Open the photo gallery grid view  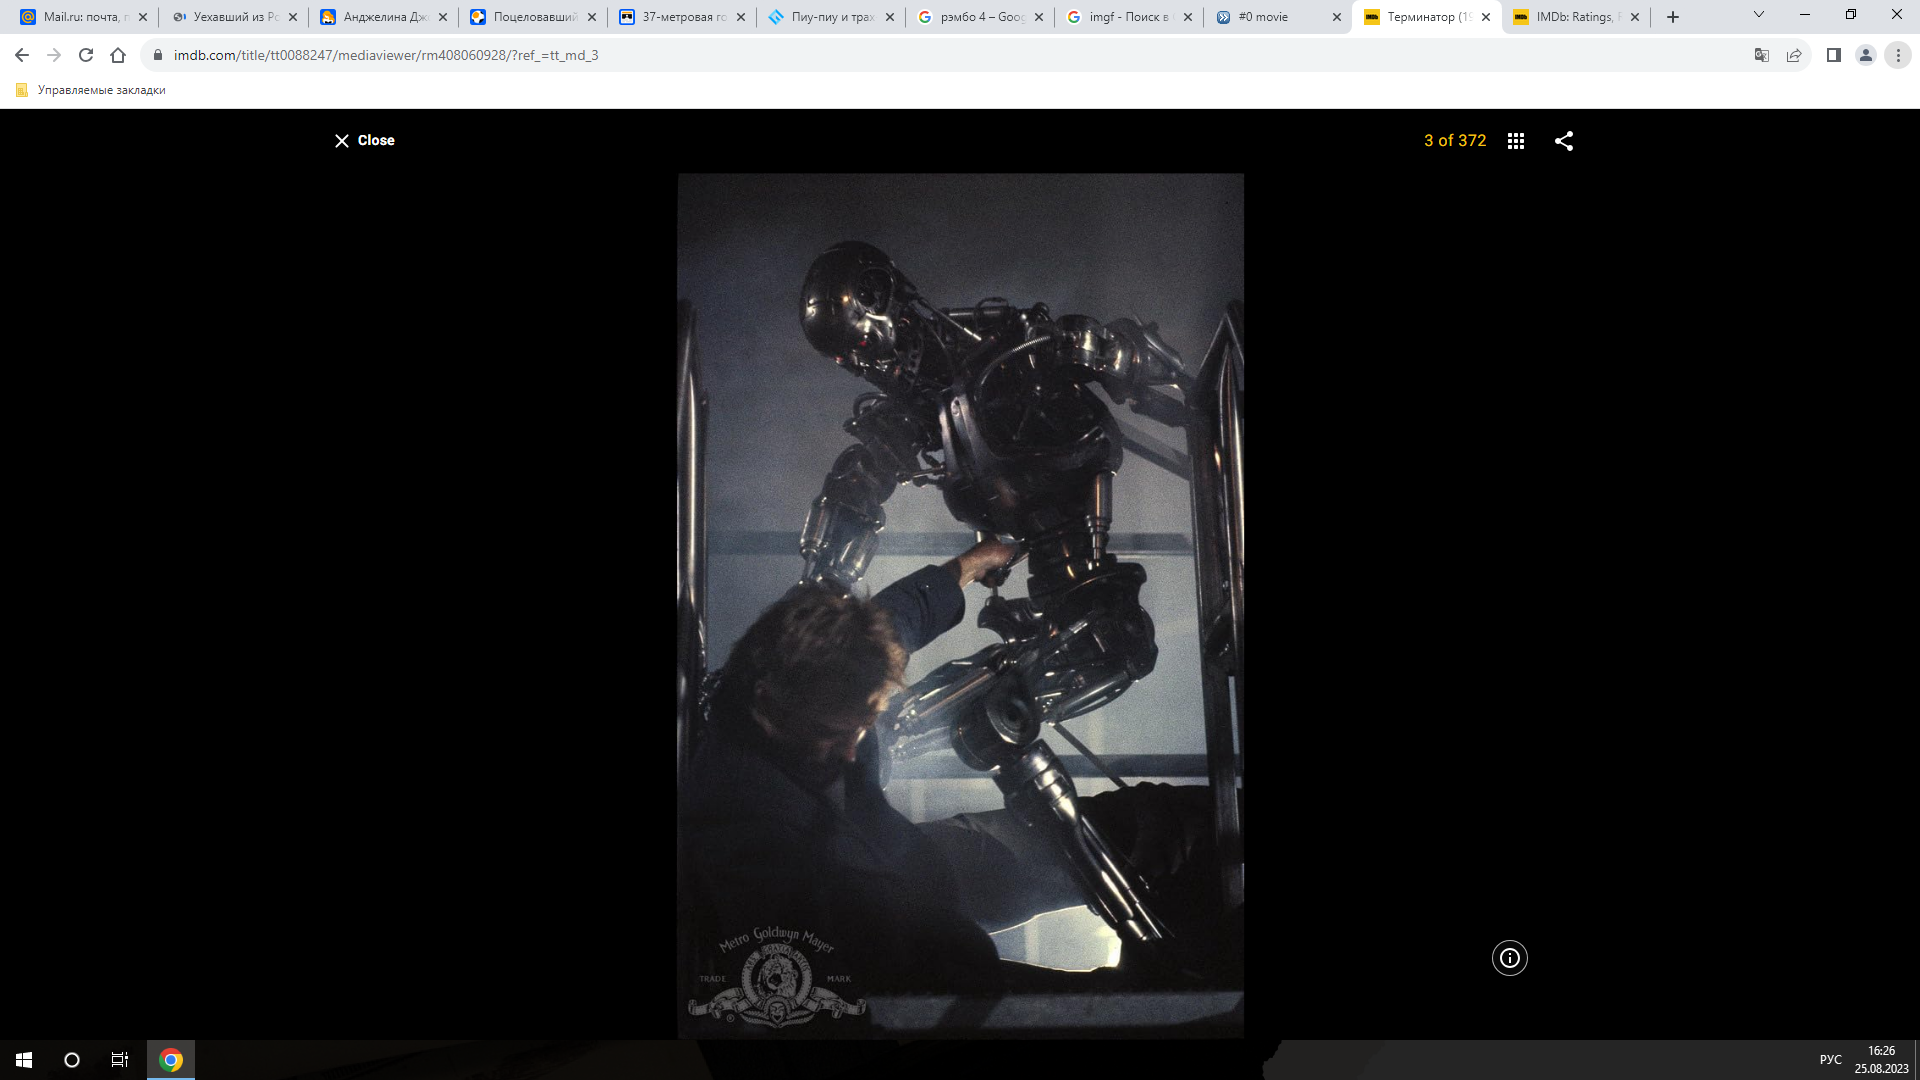tap(1516, 141)
